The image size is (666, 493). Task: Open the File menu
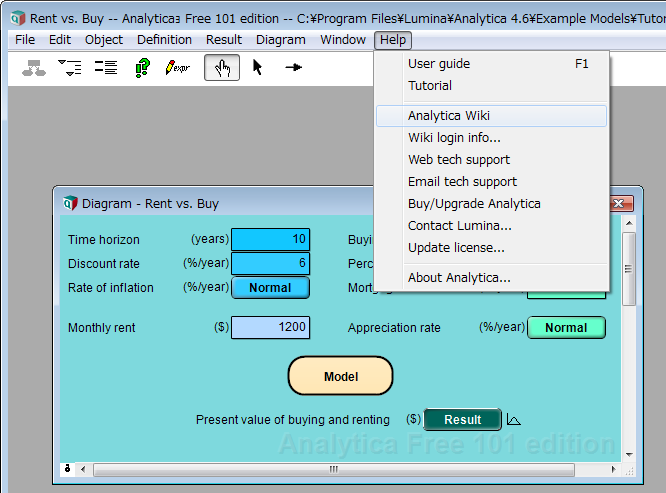[x=25, y=40]
